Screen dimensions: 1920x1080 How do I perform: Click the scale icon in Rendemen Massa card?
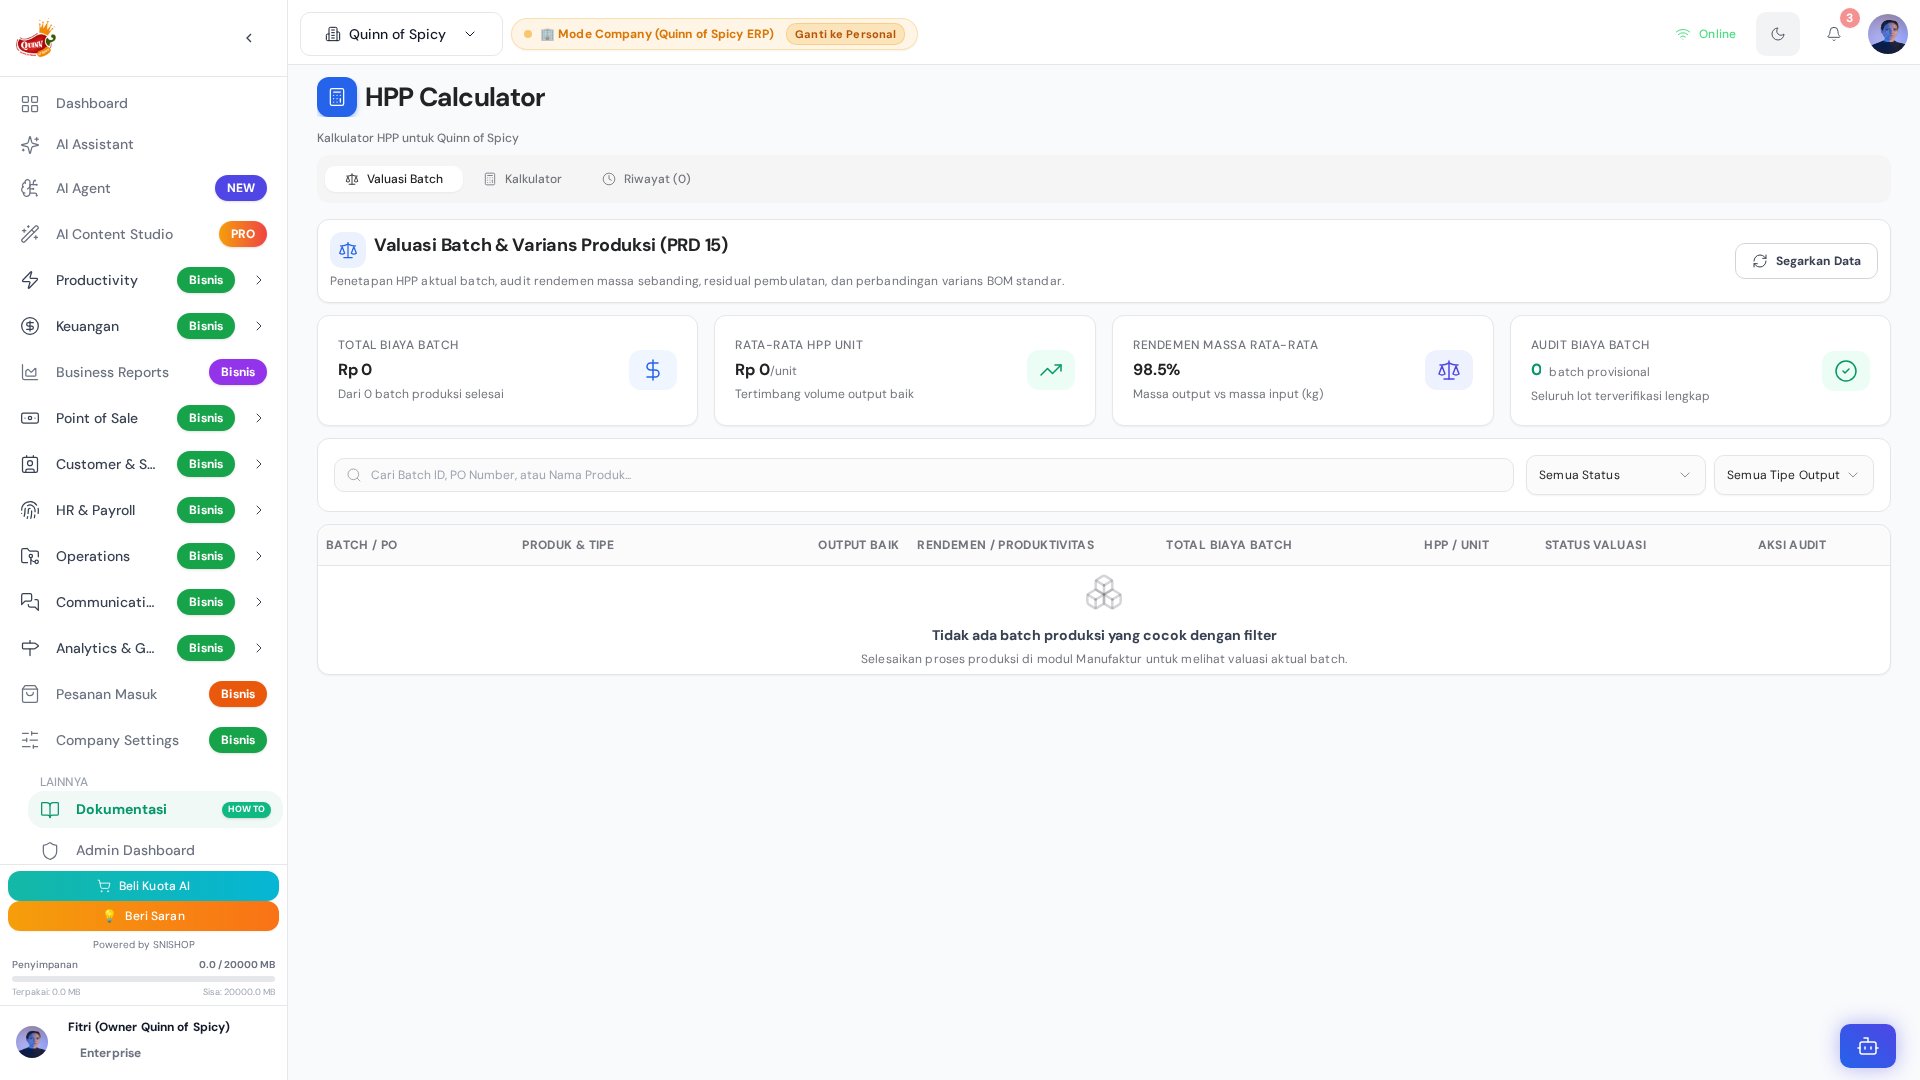click(1449, 370)
